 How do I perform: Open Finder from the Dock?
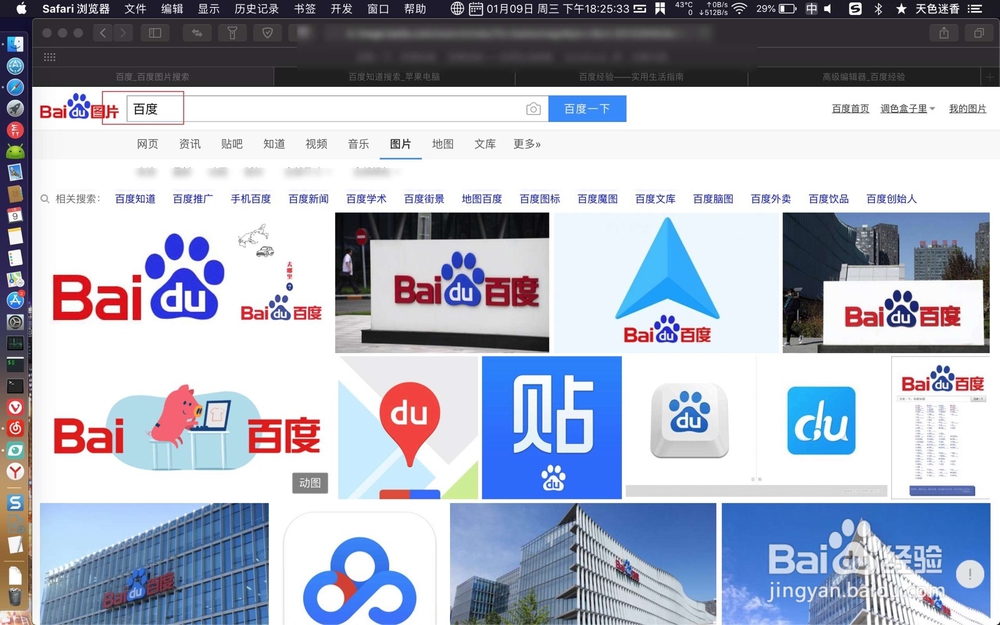pyautogui.click(x=15, y=44)
